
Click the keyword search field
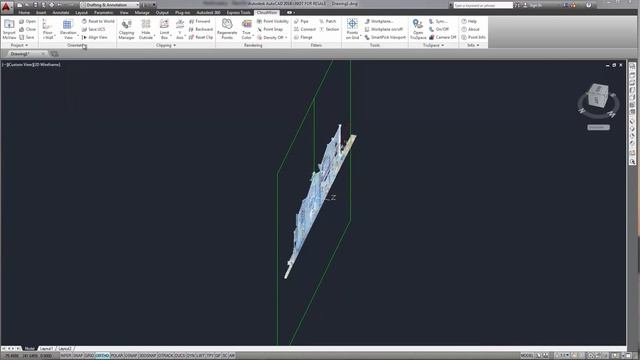click(x=483, y=5)
